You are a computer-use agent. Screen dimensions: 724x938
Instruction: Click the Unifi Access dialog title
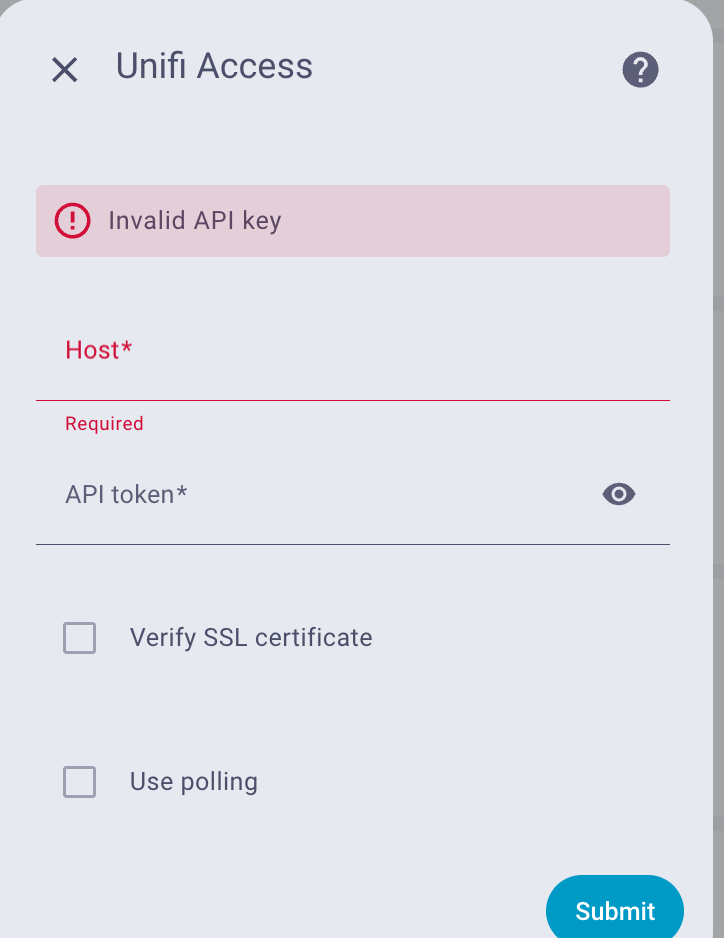214,66
